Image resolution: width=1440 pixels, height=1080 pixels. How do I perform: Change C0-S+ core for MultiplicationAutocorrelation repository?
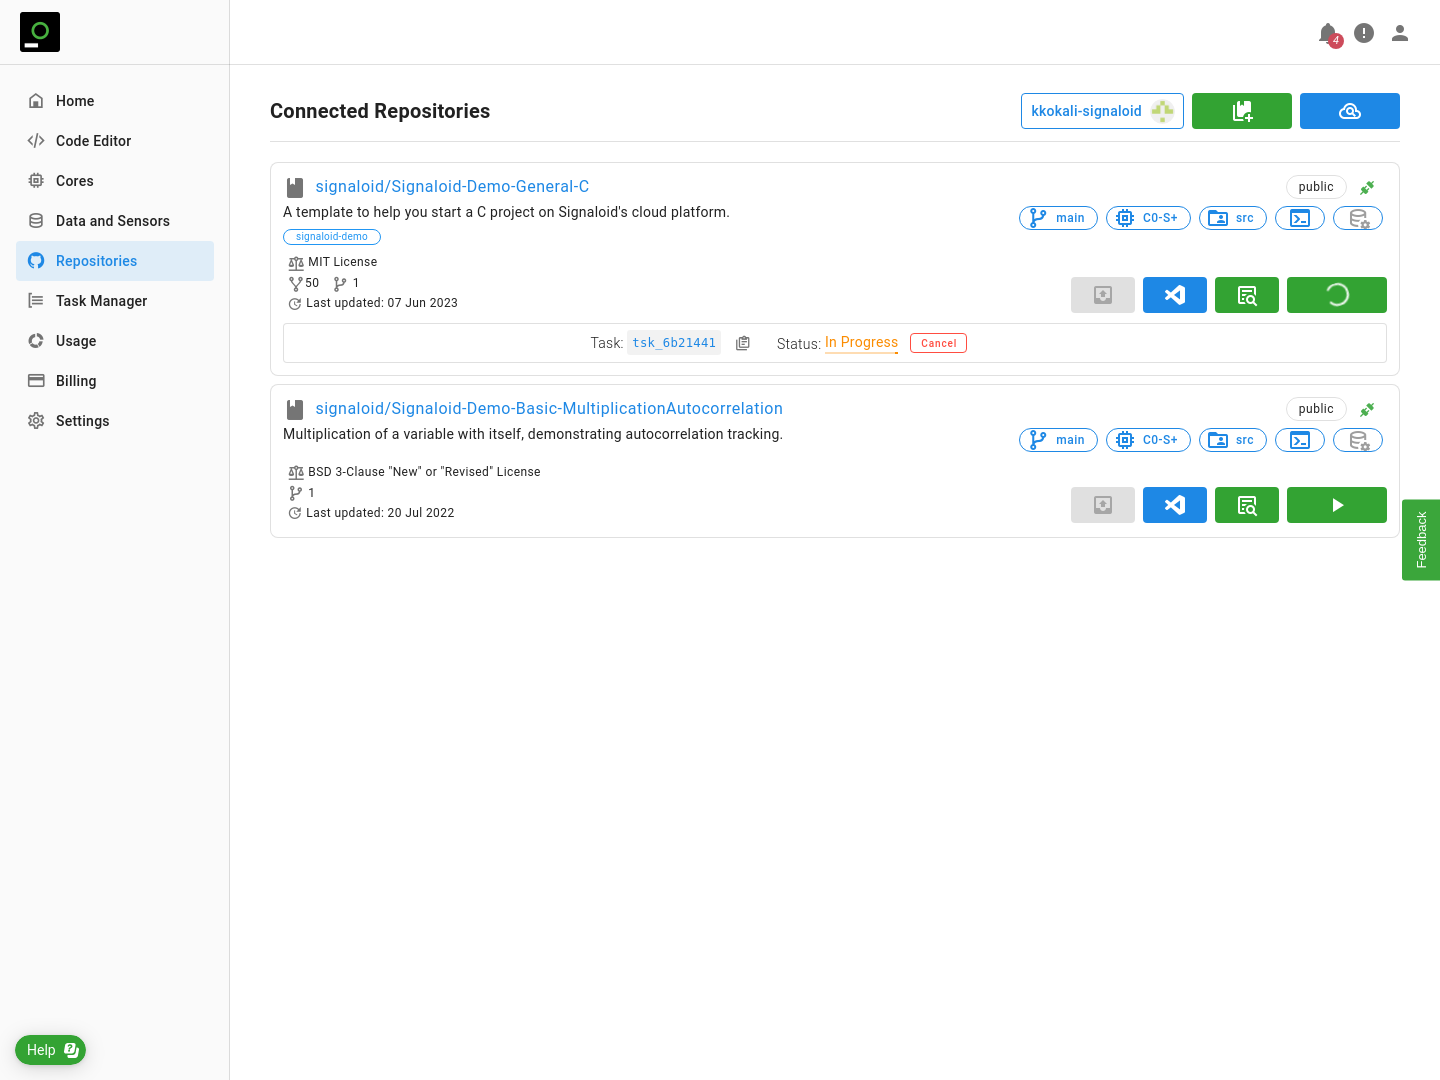[1148, 440]
